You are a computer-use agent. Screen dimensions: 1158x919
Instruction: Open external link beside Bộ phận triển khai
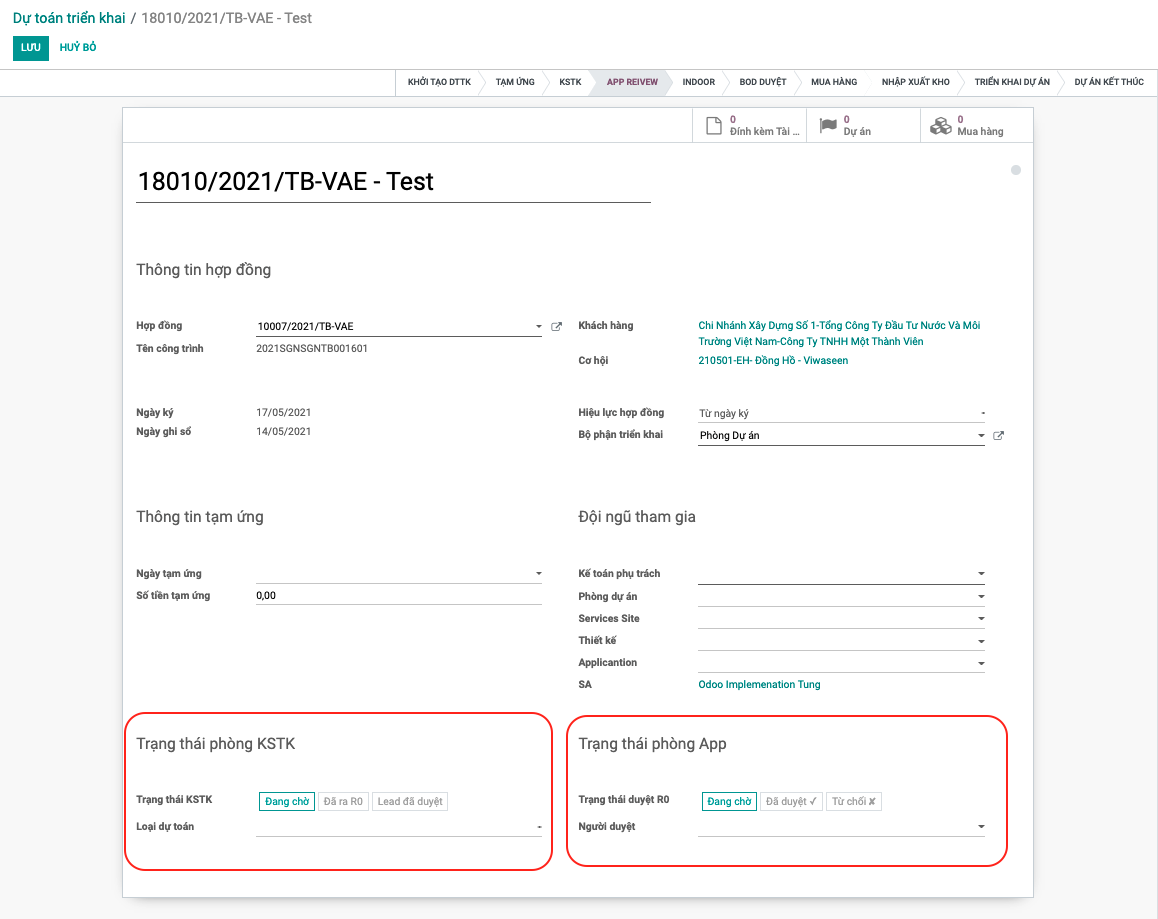998,436
